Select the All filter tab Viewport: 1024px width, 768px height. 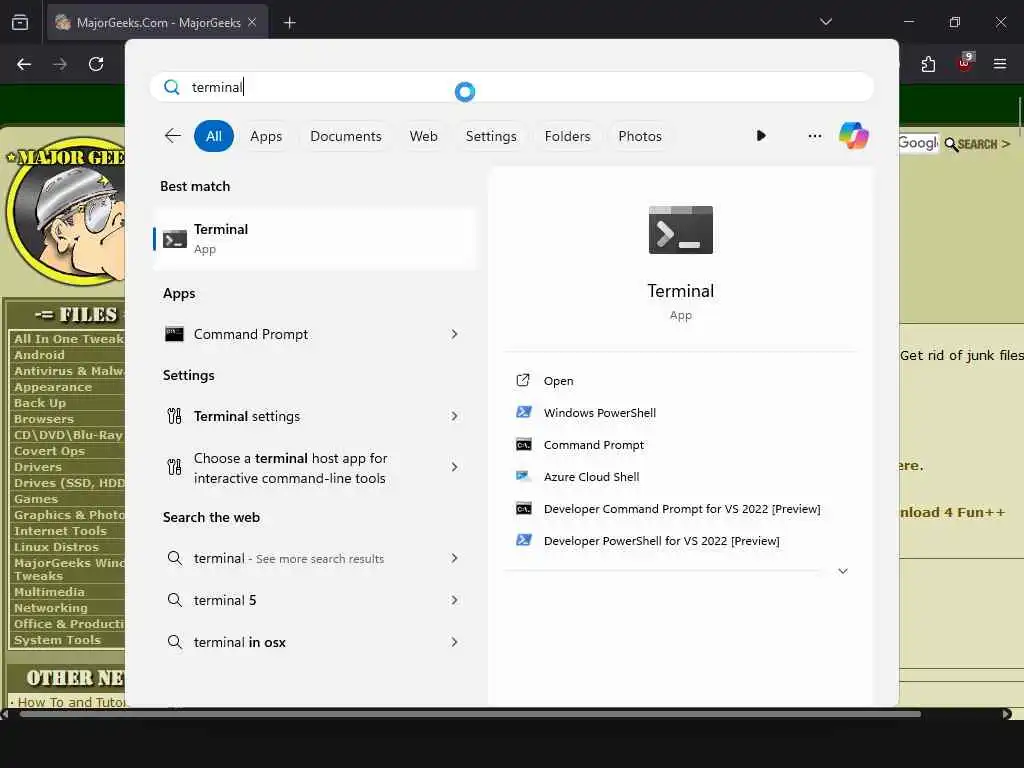point(214,136)
